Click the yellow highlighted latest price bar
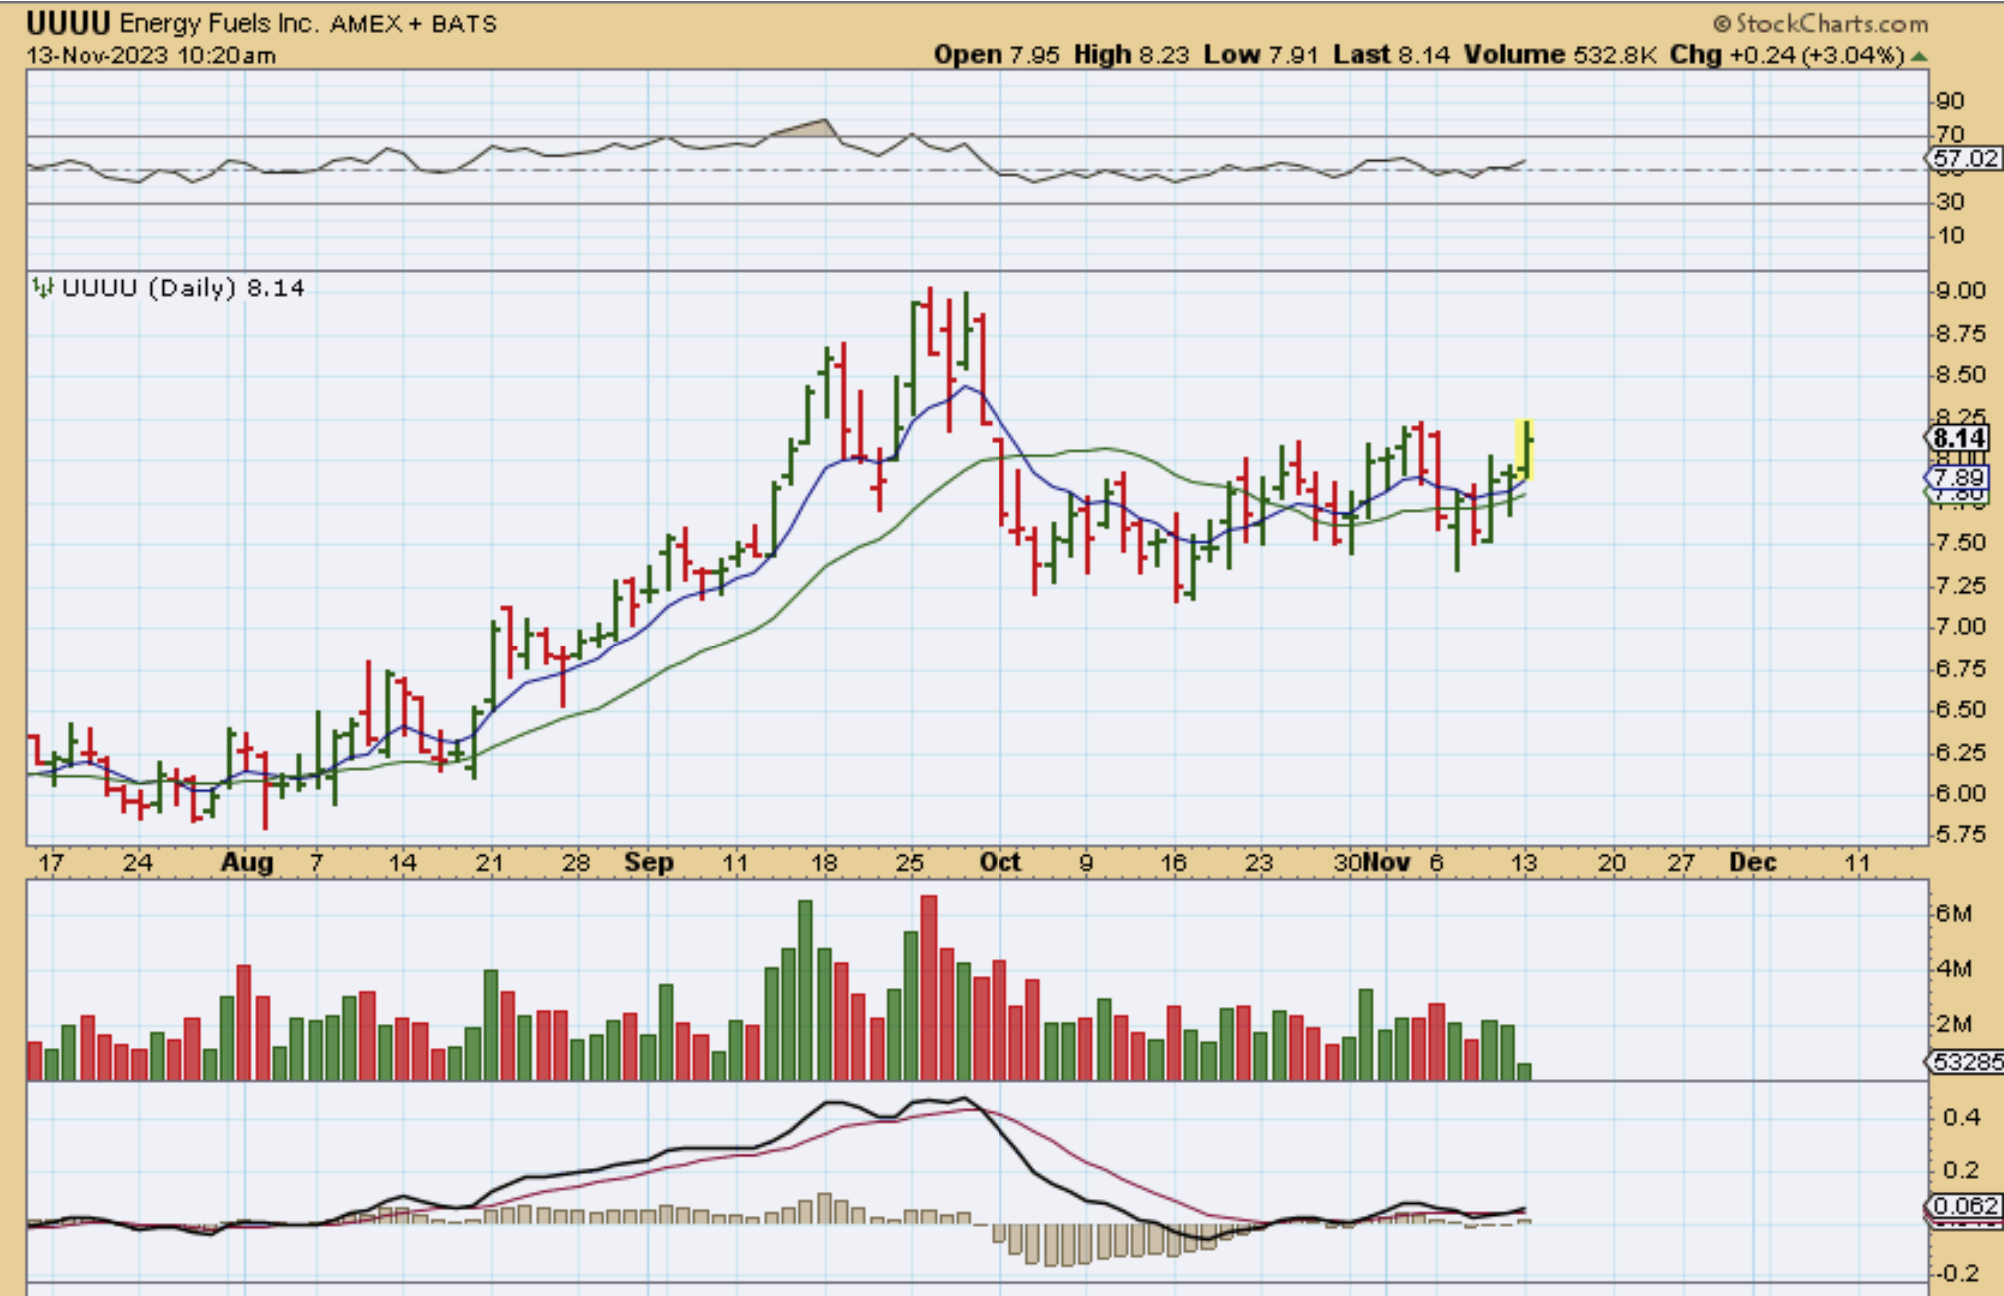 pyautogui.click(x=1525, y=450)
